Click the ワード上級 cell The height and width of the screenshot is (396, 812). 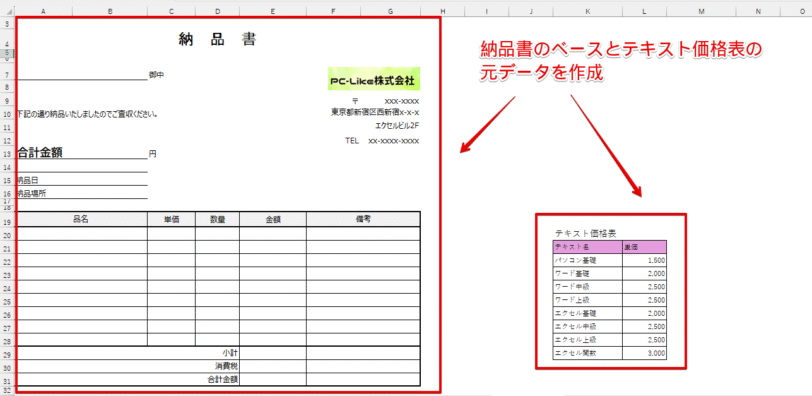coord(587,300)
